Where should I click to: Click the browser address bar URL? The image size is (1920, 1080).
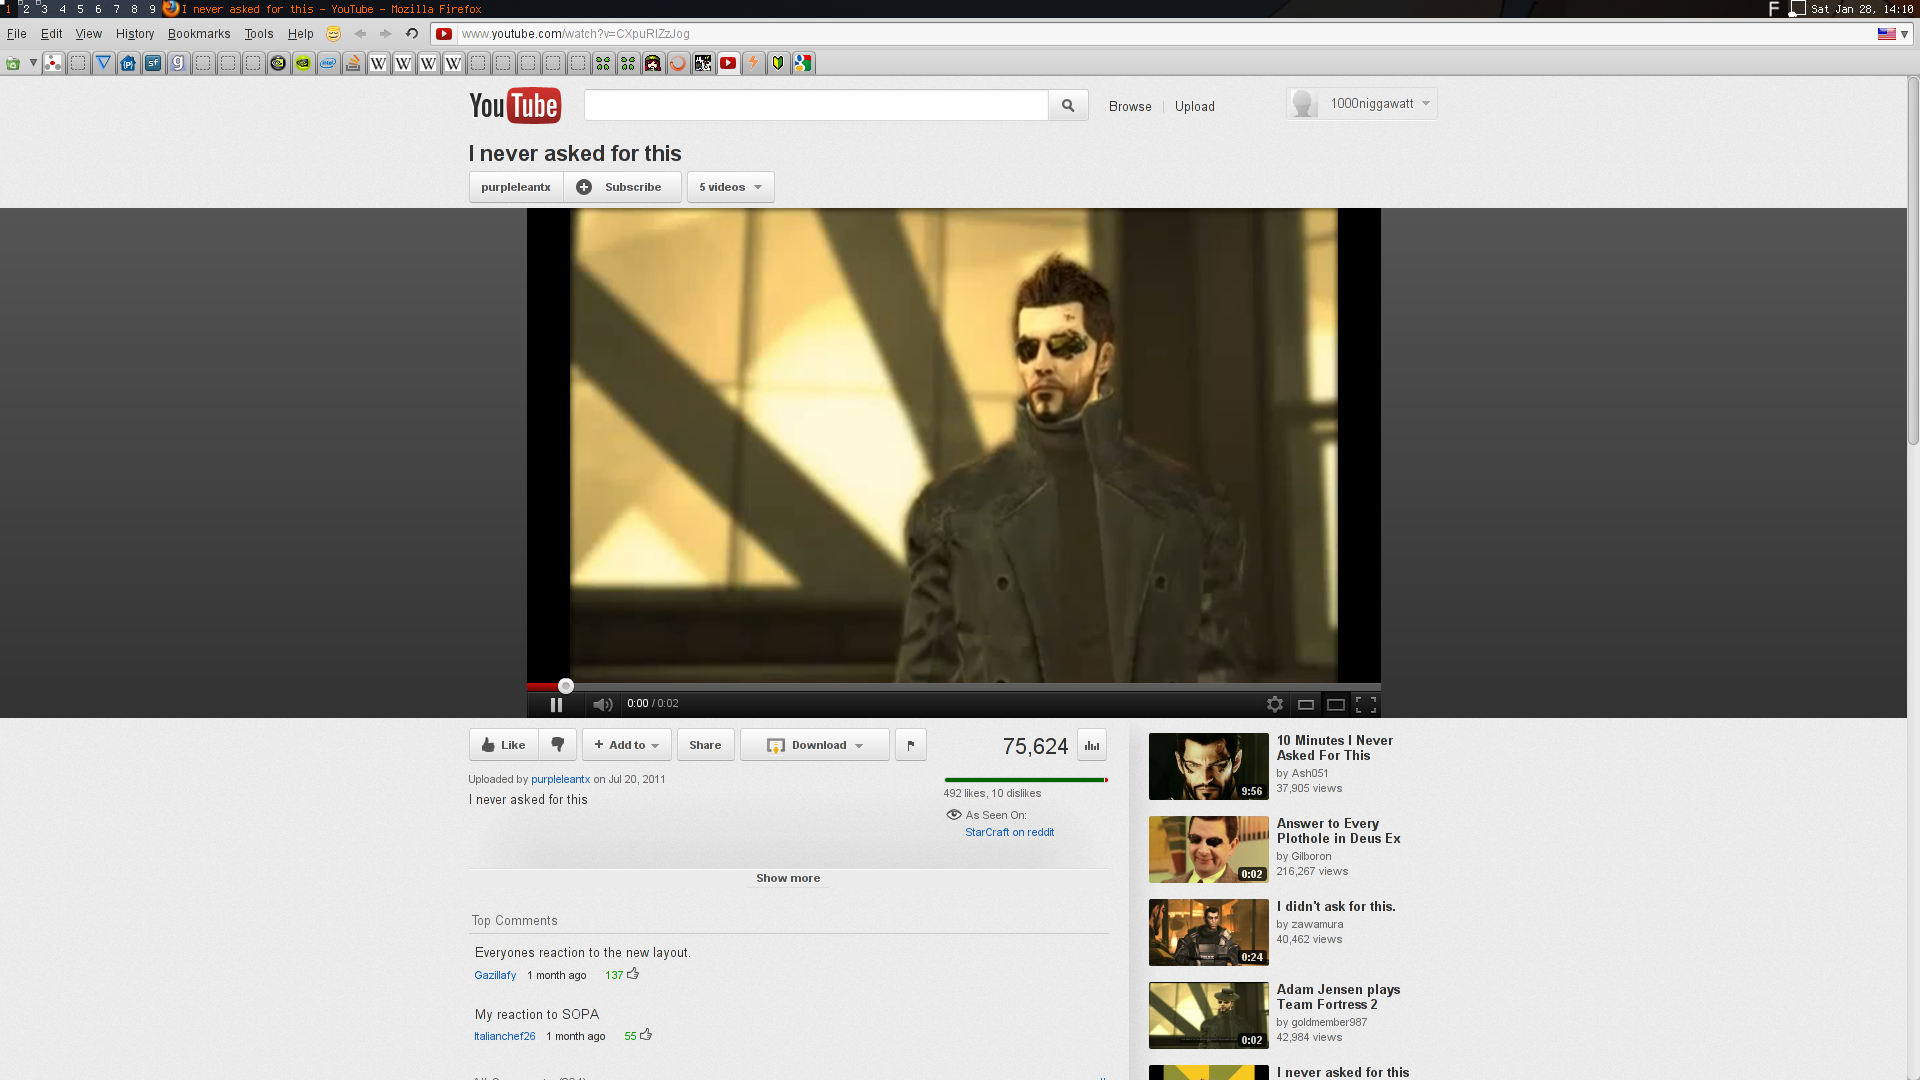click(576, 34)
